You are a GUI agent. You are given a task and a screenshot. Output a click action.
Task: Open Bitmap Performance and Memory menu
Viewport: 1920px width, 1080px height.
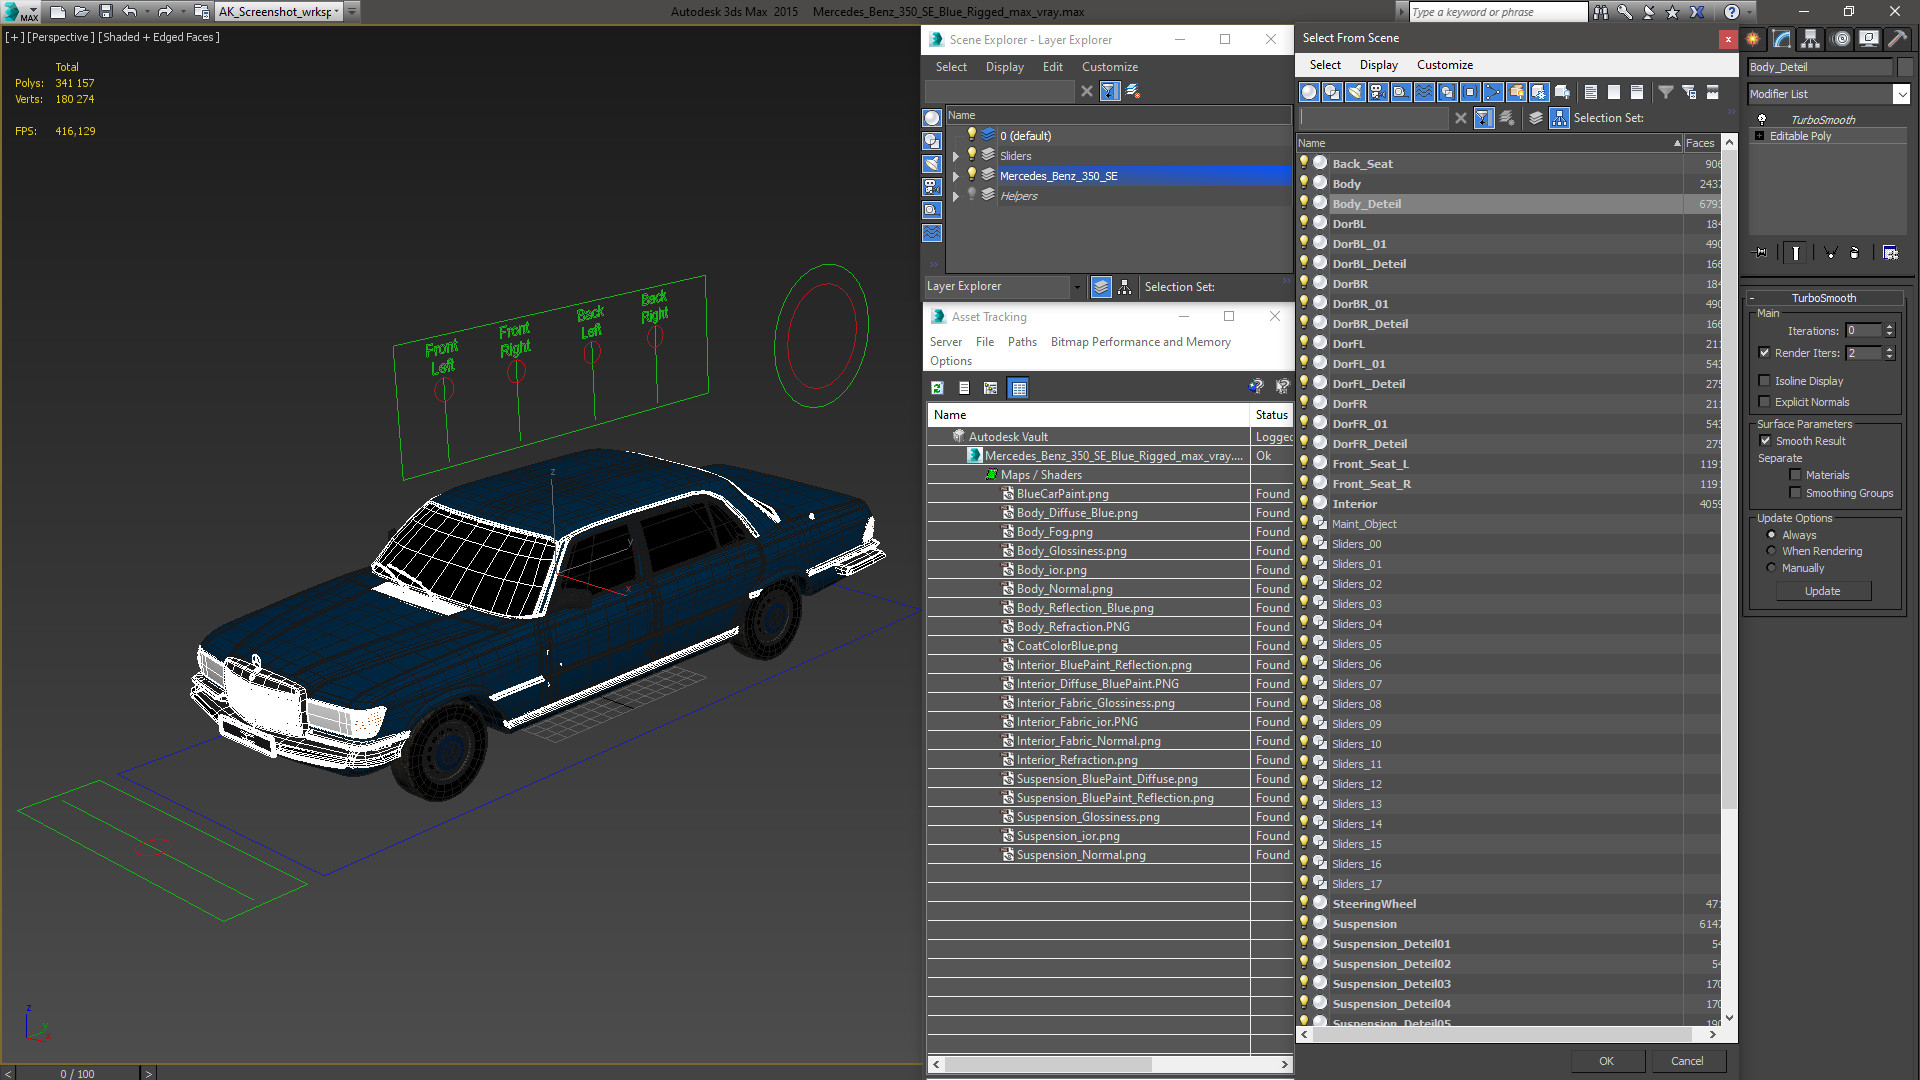tap(1140, 342)
